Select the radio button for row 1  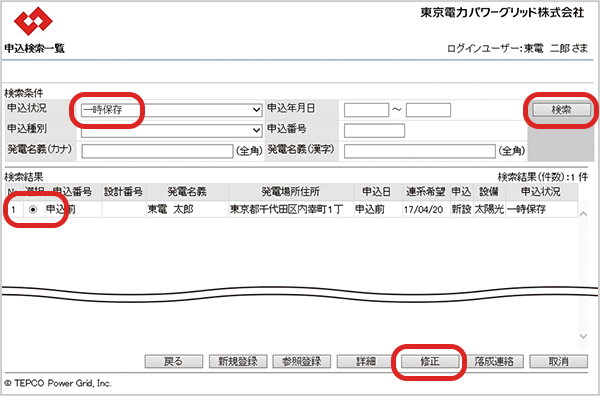pos(34,209)
